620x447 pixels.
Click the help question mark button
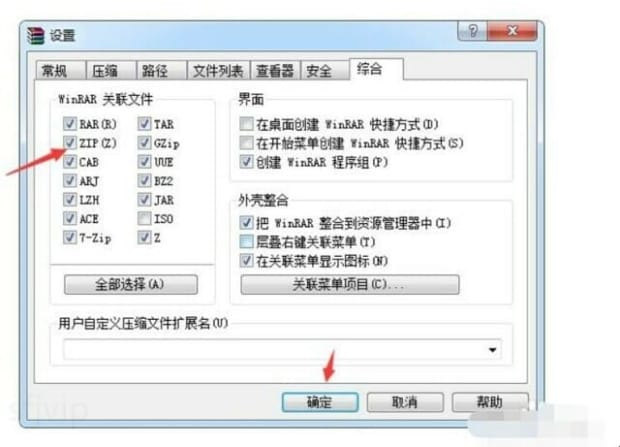[473, 31]
